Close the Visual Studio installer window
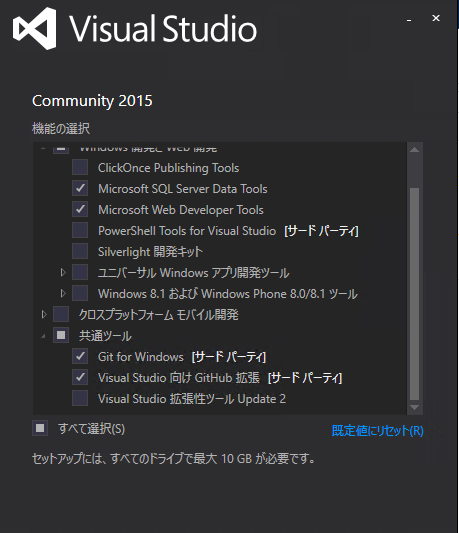Image resolution: width=459 pixels, height=533 pixels. 436,18
